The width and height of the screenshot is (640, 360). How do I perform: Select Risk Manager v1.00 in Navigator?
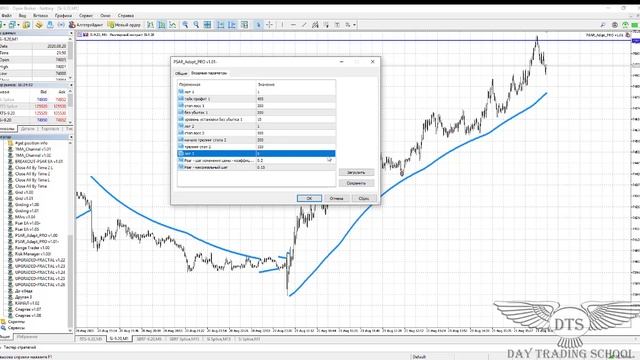(32, 254)
